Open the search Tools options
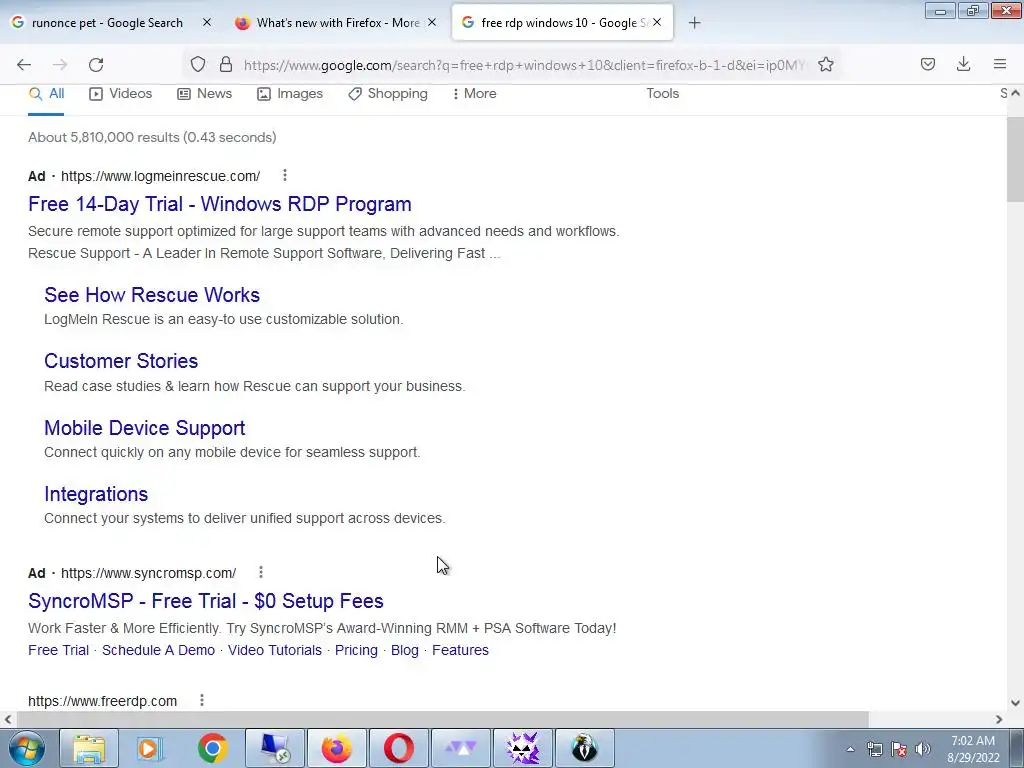 tap(663, 93)
